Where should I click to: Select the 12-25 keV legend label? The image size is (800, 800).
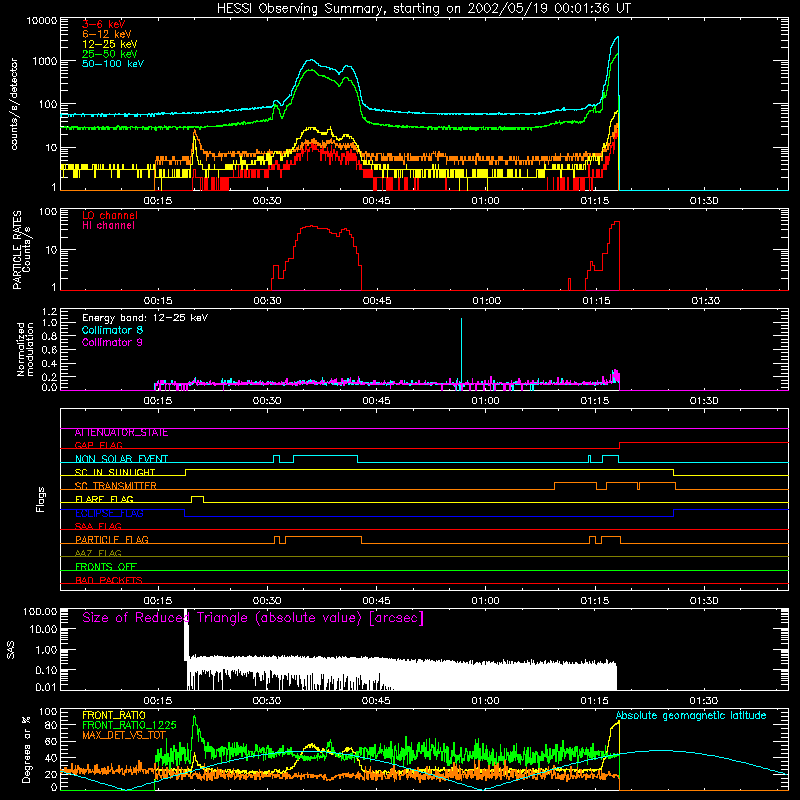tap(110, 44)
